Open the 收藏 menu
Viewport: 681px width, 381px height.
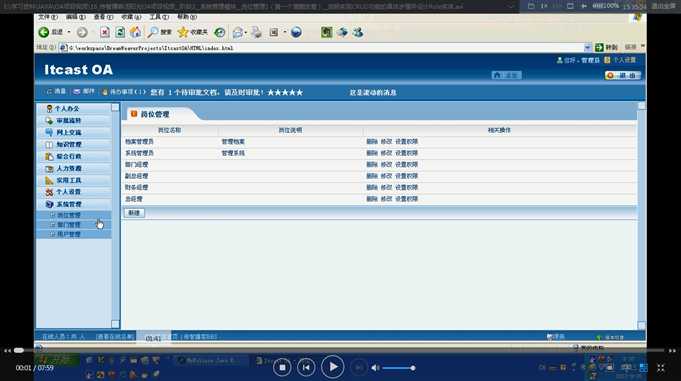(x=131, y=17)
